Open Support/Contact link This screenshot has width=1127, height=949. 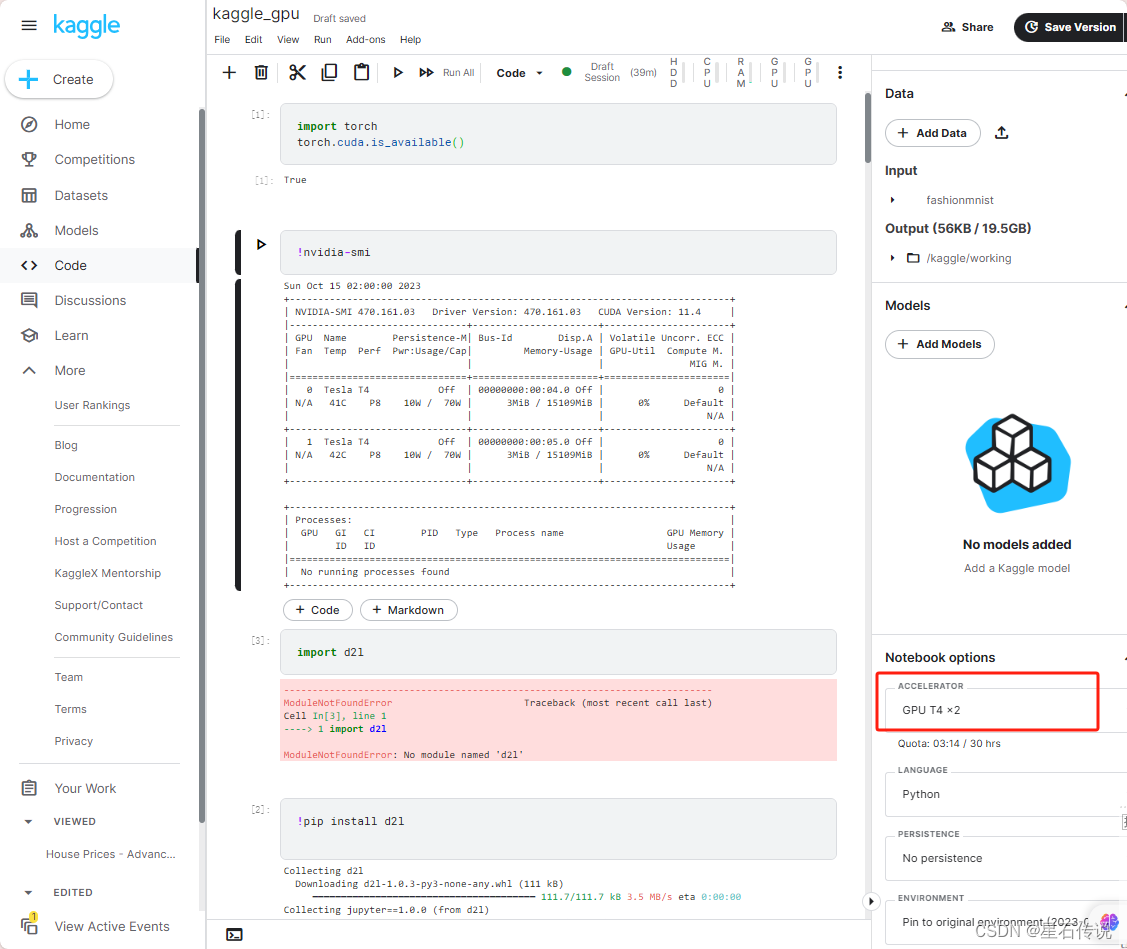click(98, 605)
